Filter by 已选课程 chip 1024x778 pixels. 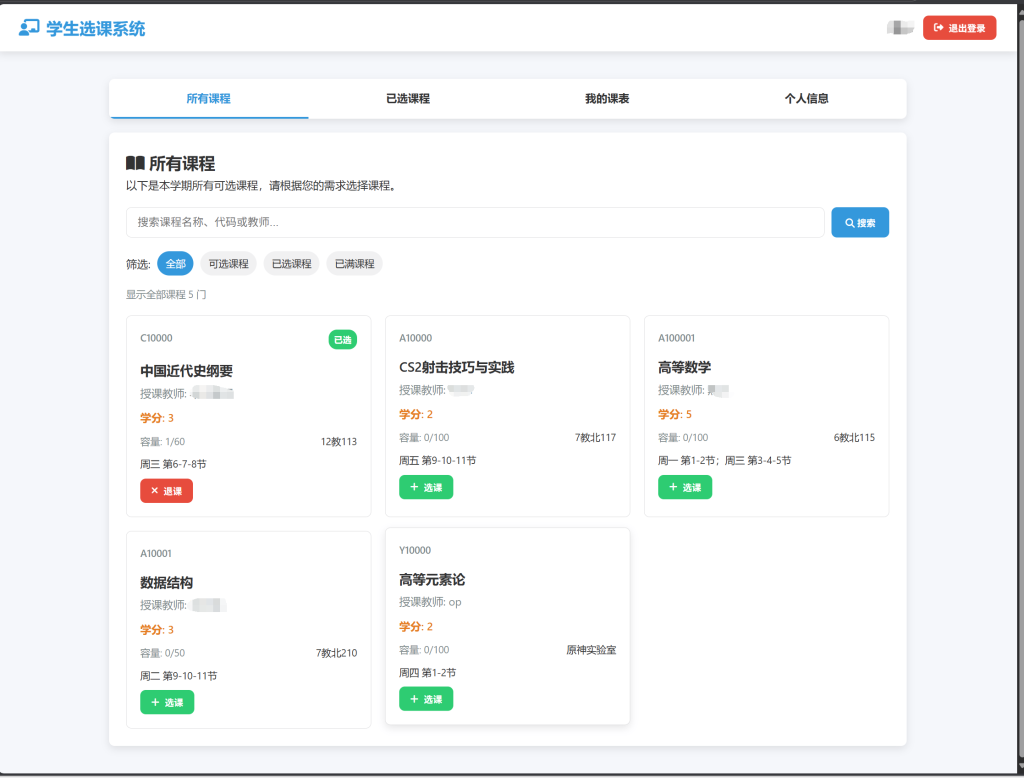point(291,264)
